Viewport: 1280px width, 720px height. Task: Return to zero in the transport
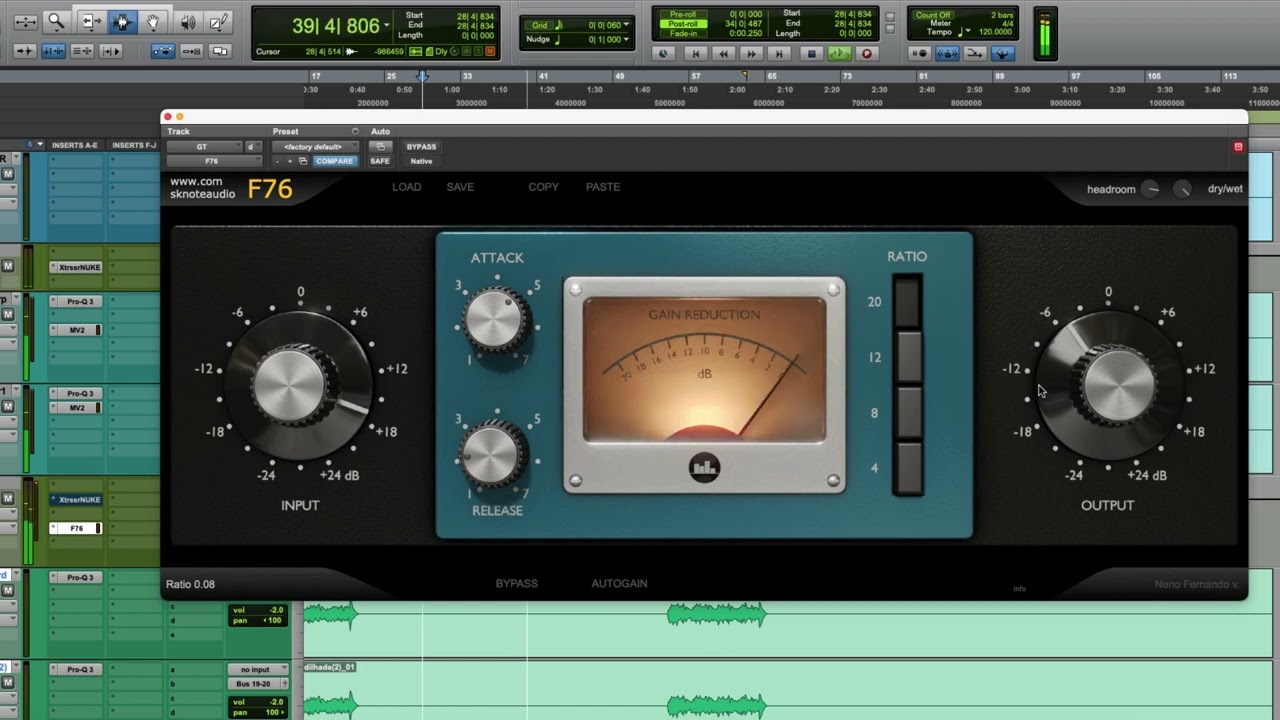coord(696,54)
